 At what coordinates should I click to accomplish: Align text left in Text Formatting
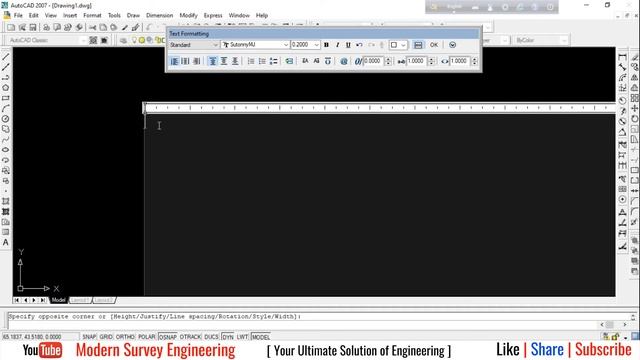tap(174, 61)
